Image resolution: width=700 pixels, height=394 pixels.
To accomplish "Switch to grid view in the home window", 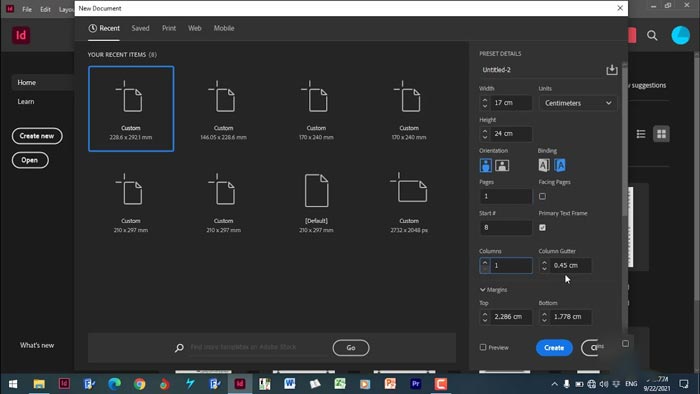I will (662, 134).
